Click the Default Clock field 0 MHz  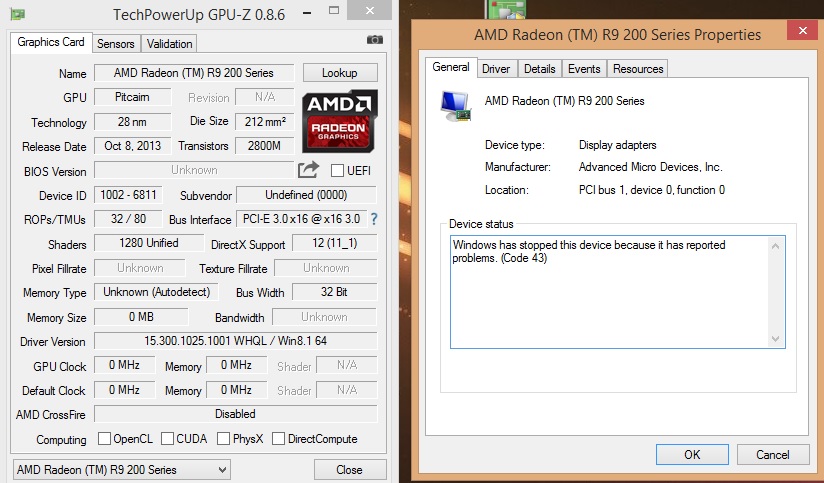coord(125,389)
